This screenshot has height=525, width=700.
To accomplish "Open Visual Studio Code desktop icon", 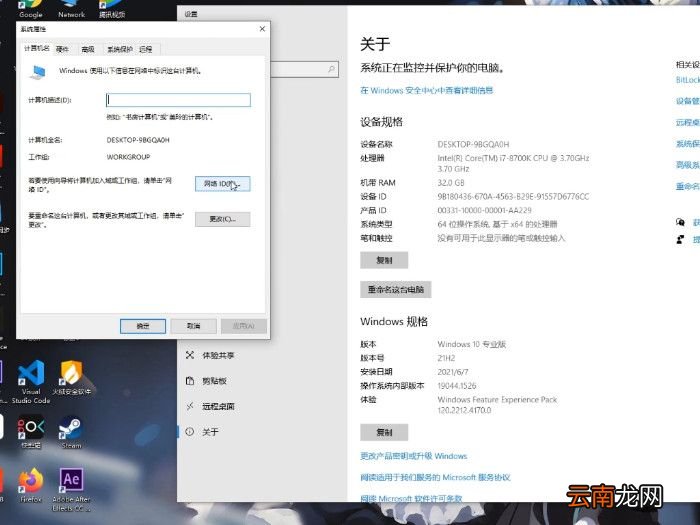I will pos(31,381).
